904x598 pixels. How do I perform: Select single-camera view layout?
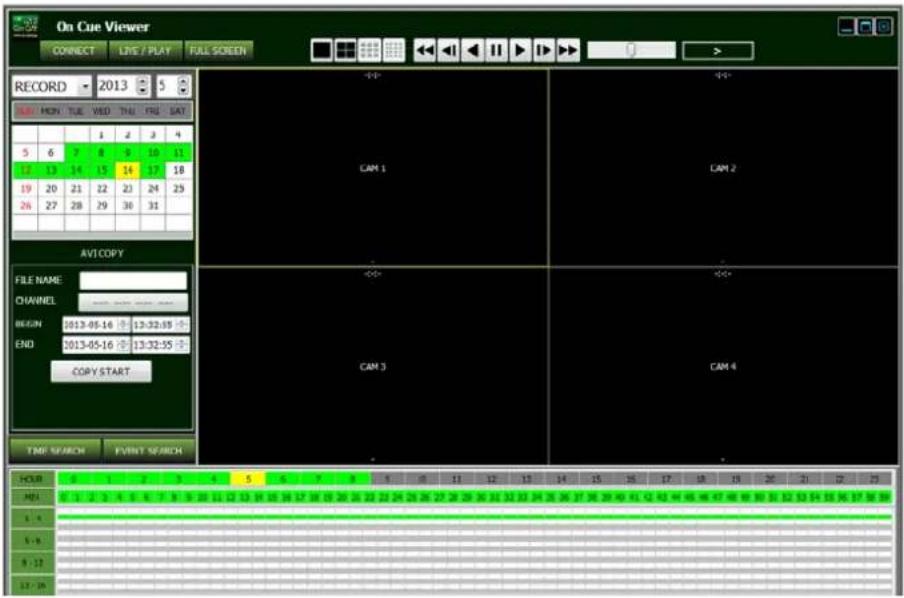click(321, 50)
